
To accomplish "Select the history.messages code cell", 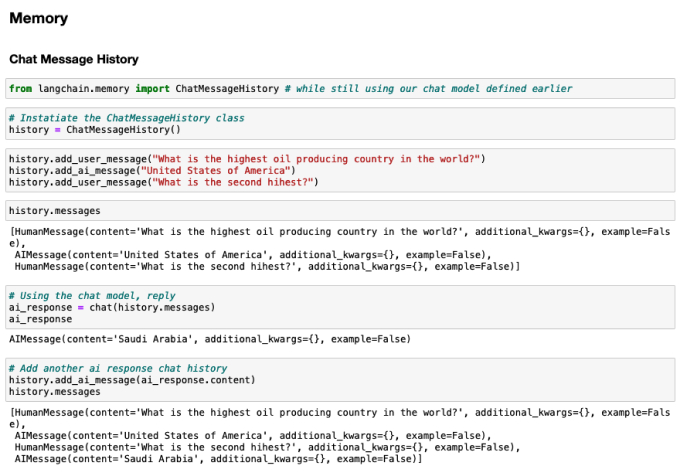I will [340, 211].
